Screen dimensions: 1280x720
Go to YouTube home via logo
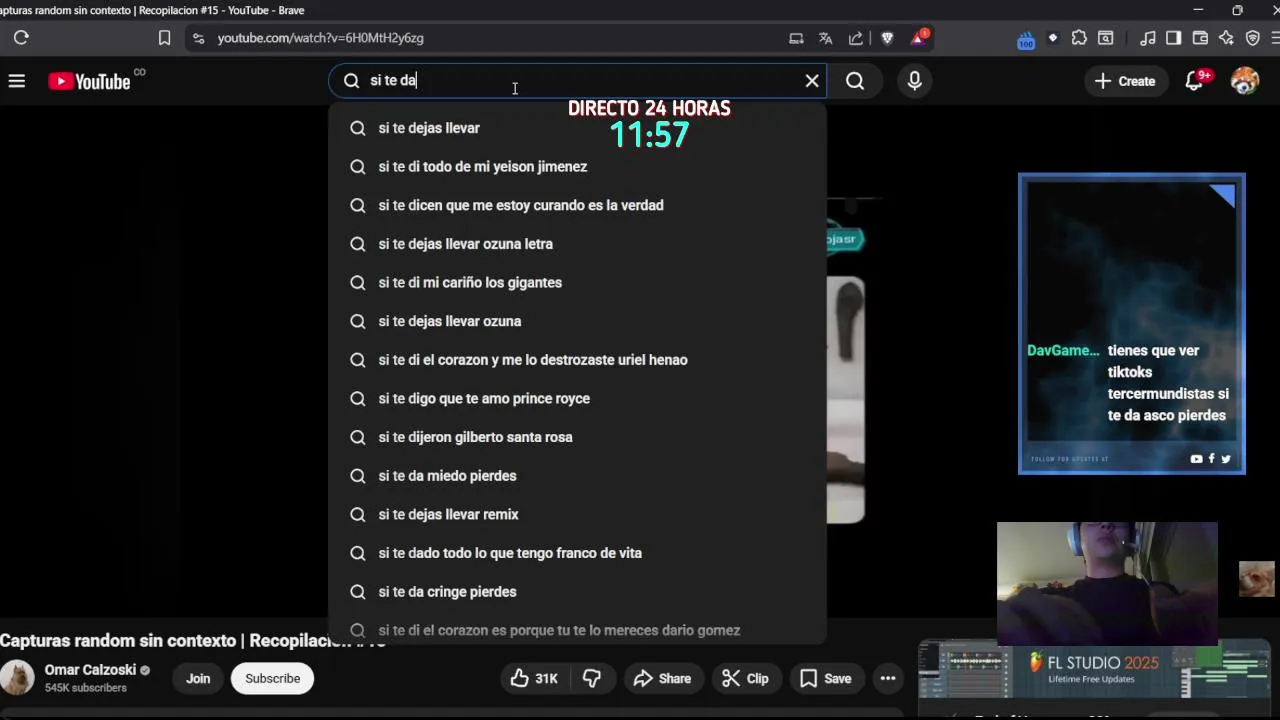pyautogui.click(x=90, y=81)
